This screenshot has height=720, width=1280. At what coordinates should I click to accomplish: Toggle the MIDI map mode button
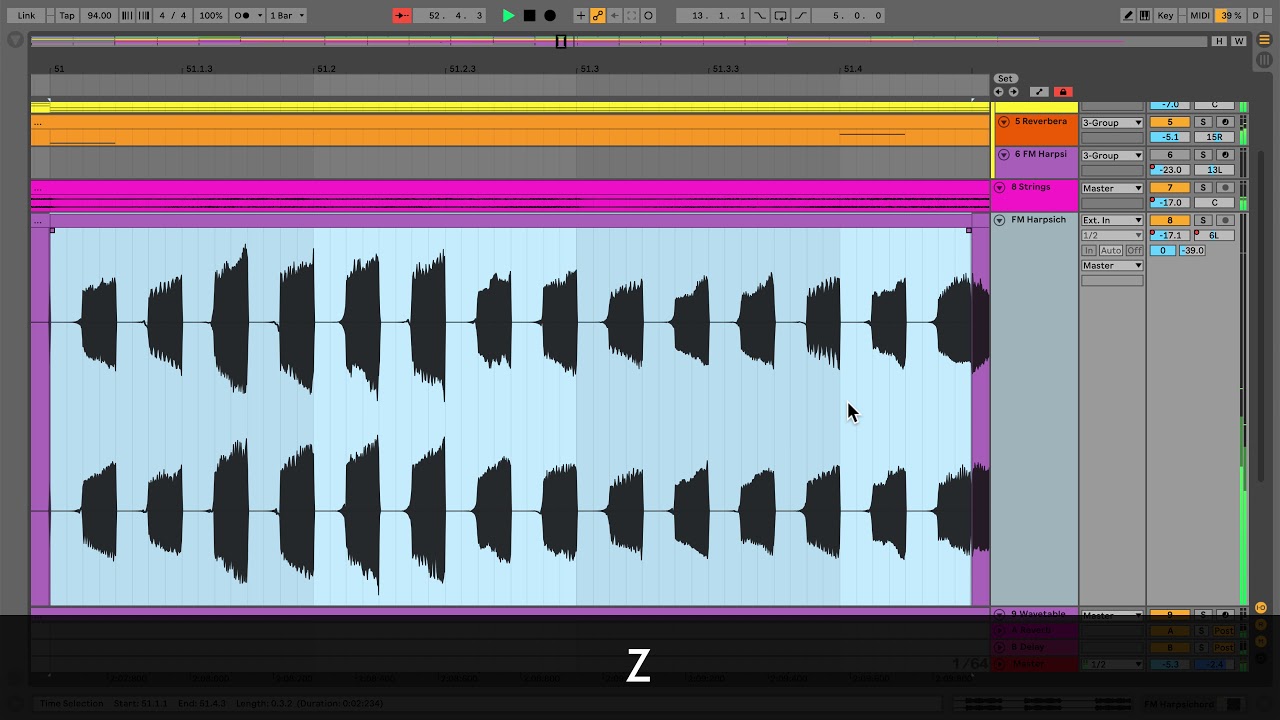pos(1199,15)
